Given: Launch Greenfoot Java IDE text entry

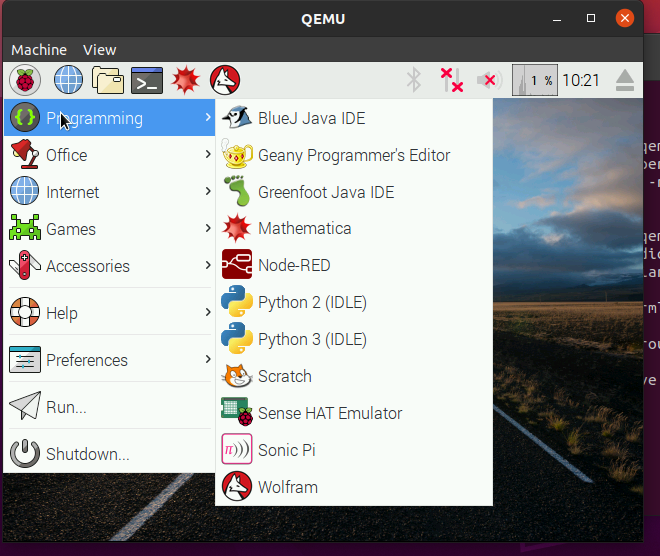Looking at the screenshot, I should (326, 192).
